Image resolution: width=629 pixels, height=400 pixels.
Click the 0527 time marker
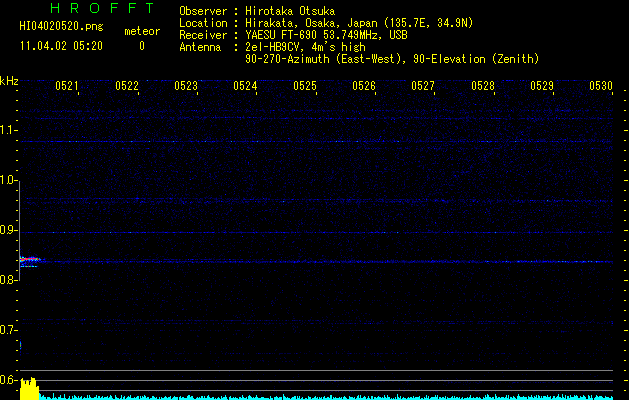[423, 86]
